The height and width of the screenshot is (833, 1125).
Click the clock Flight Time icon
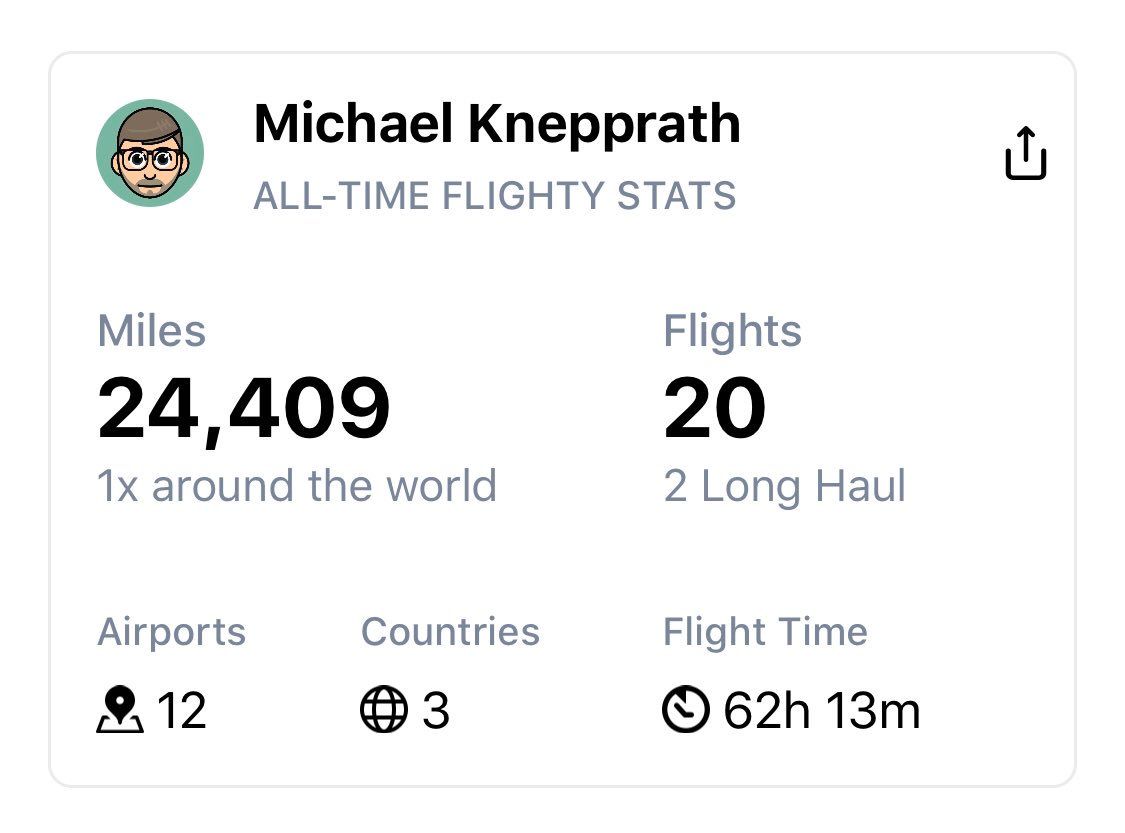click(686, 709)
